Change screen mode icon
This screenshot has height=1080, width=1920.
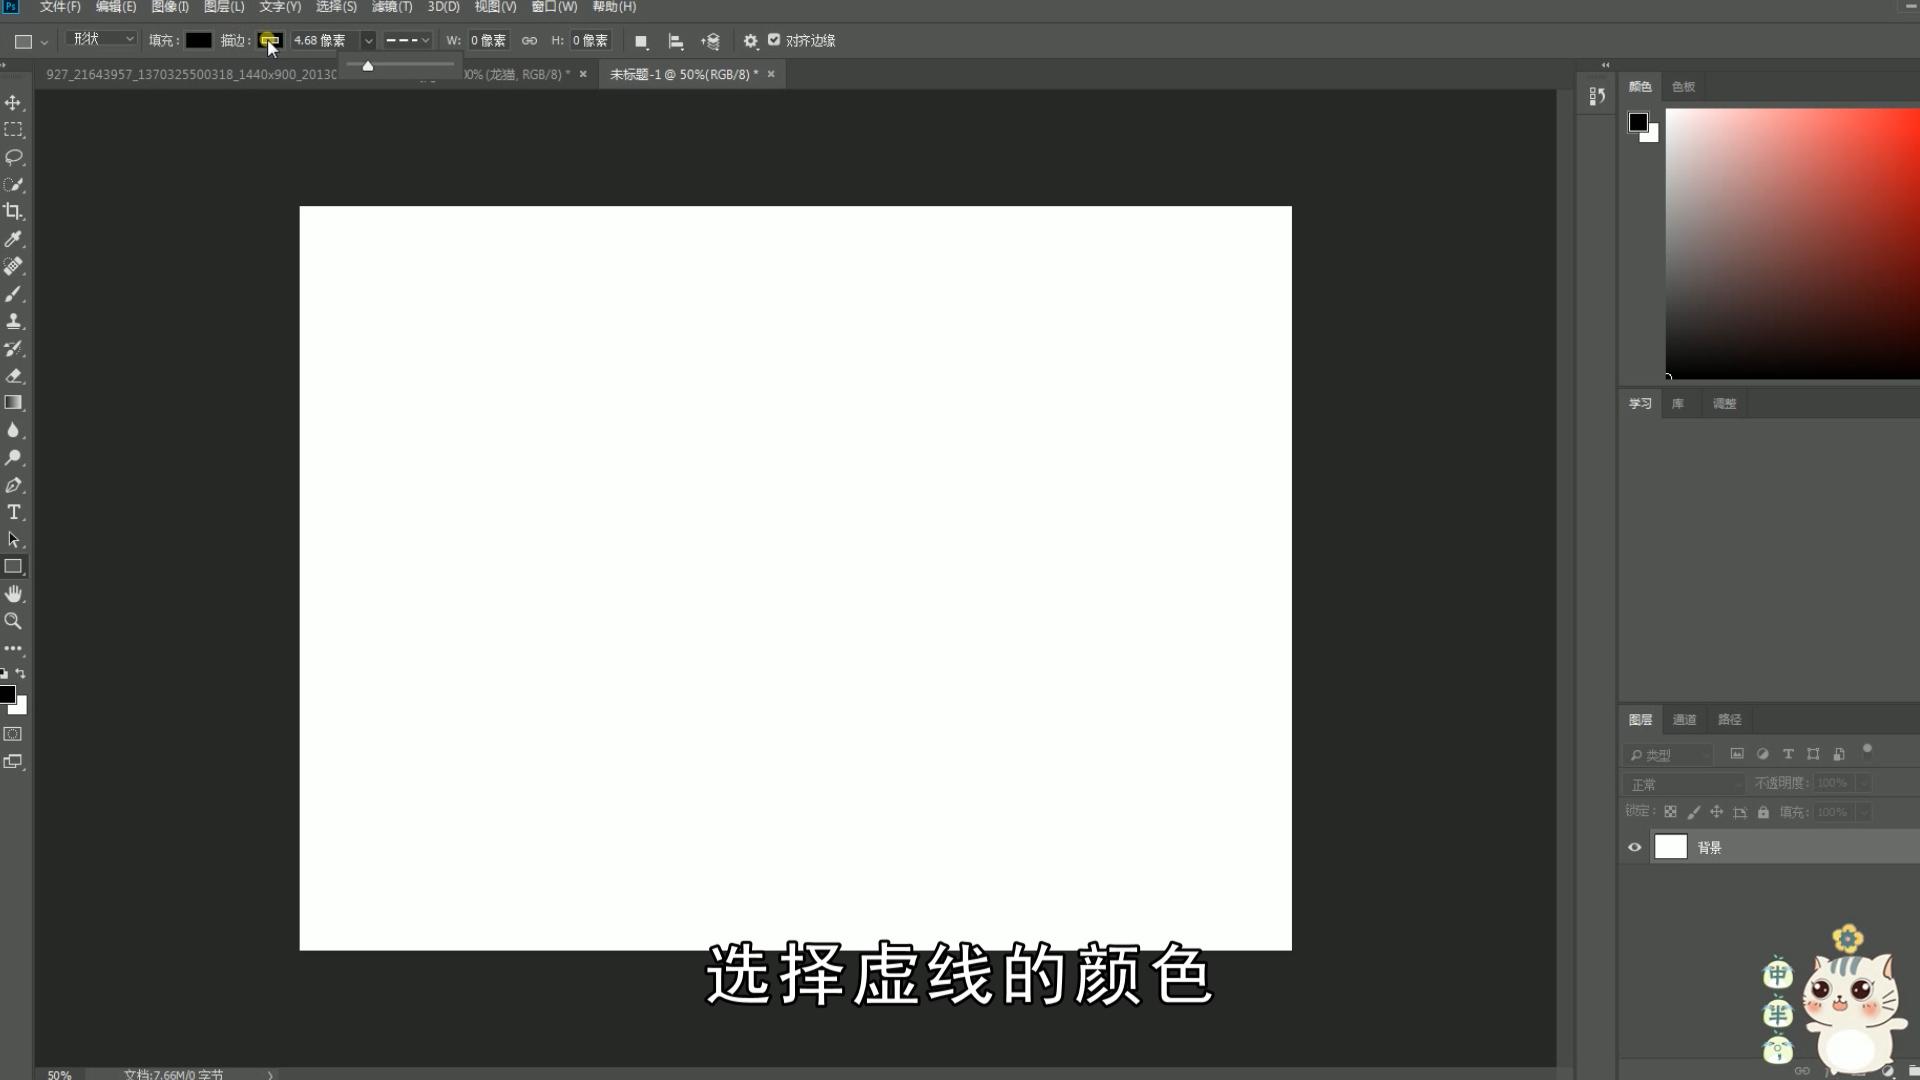[13, 762]
